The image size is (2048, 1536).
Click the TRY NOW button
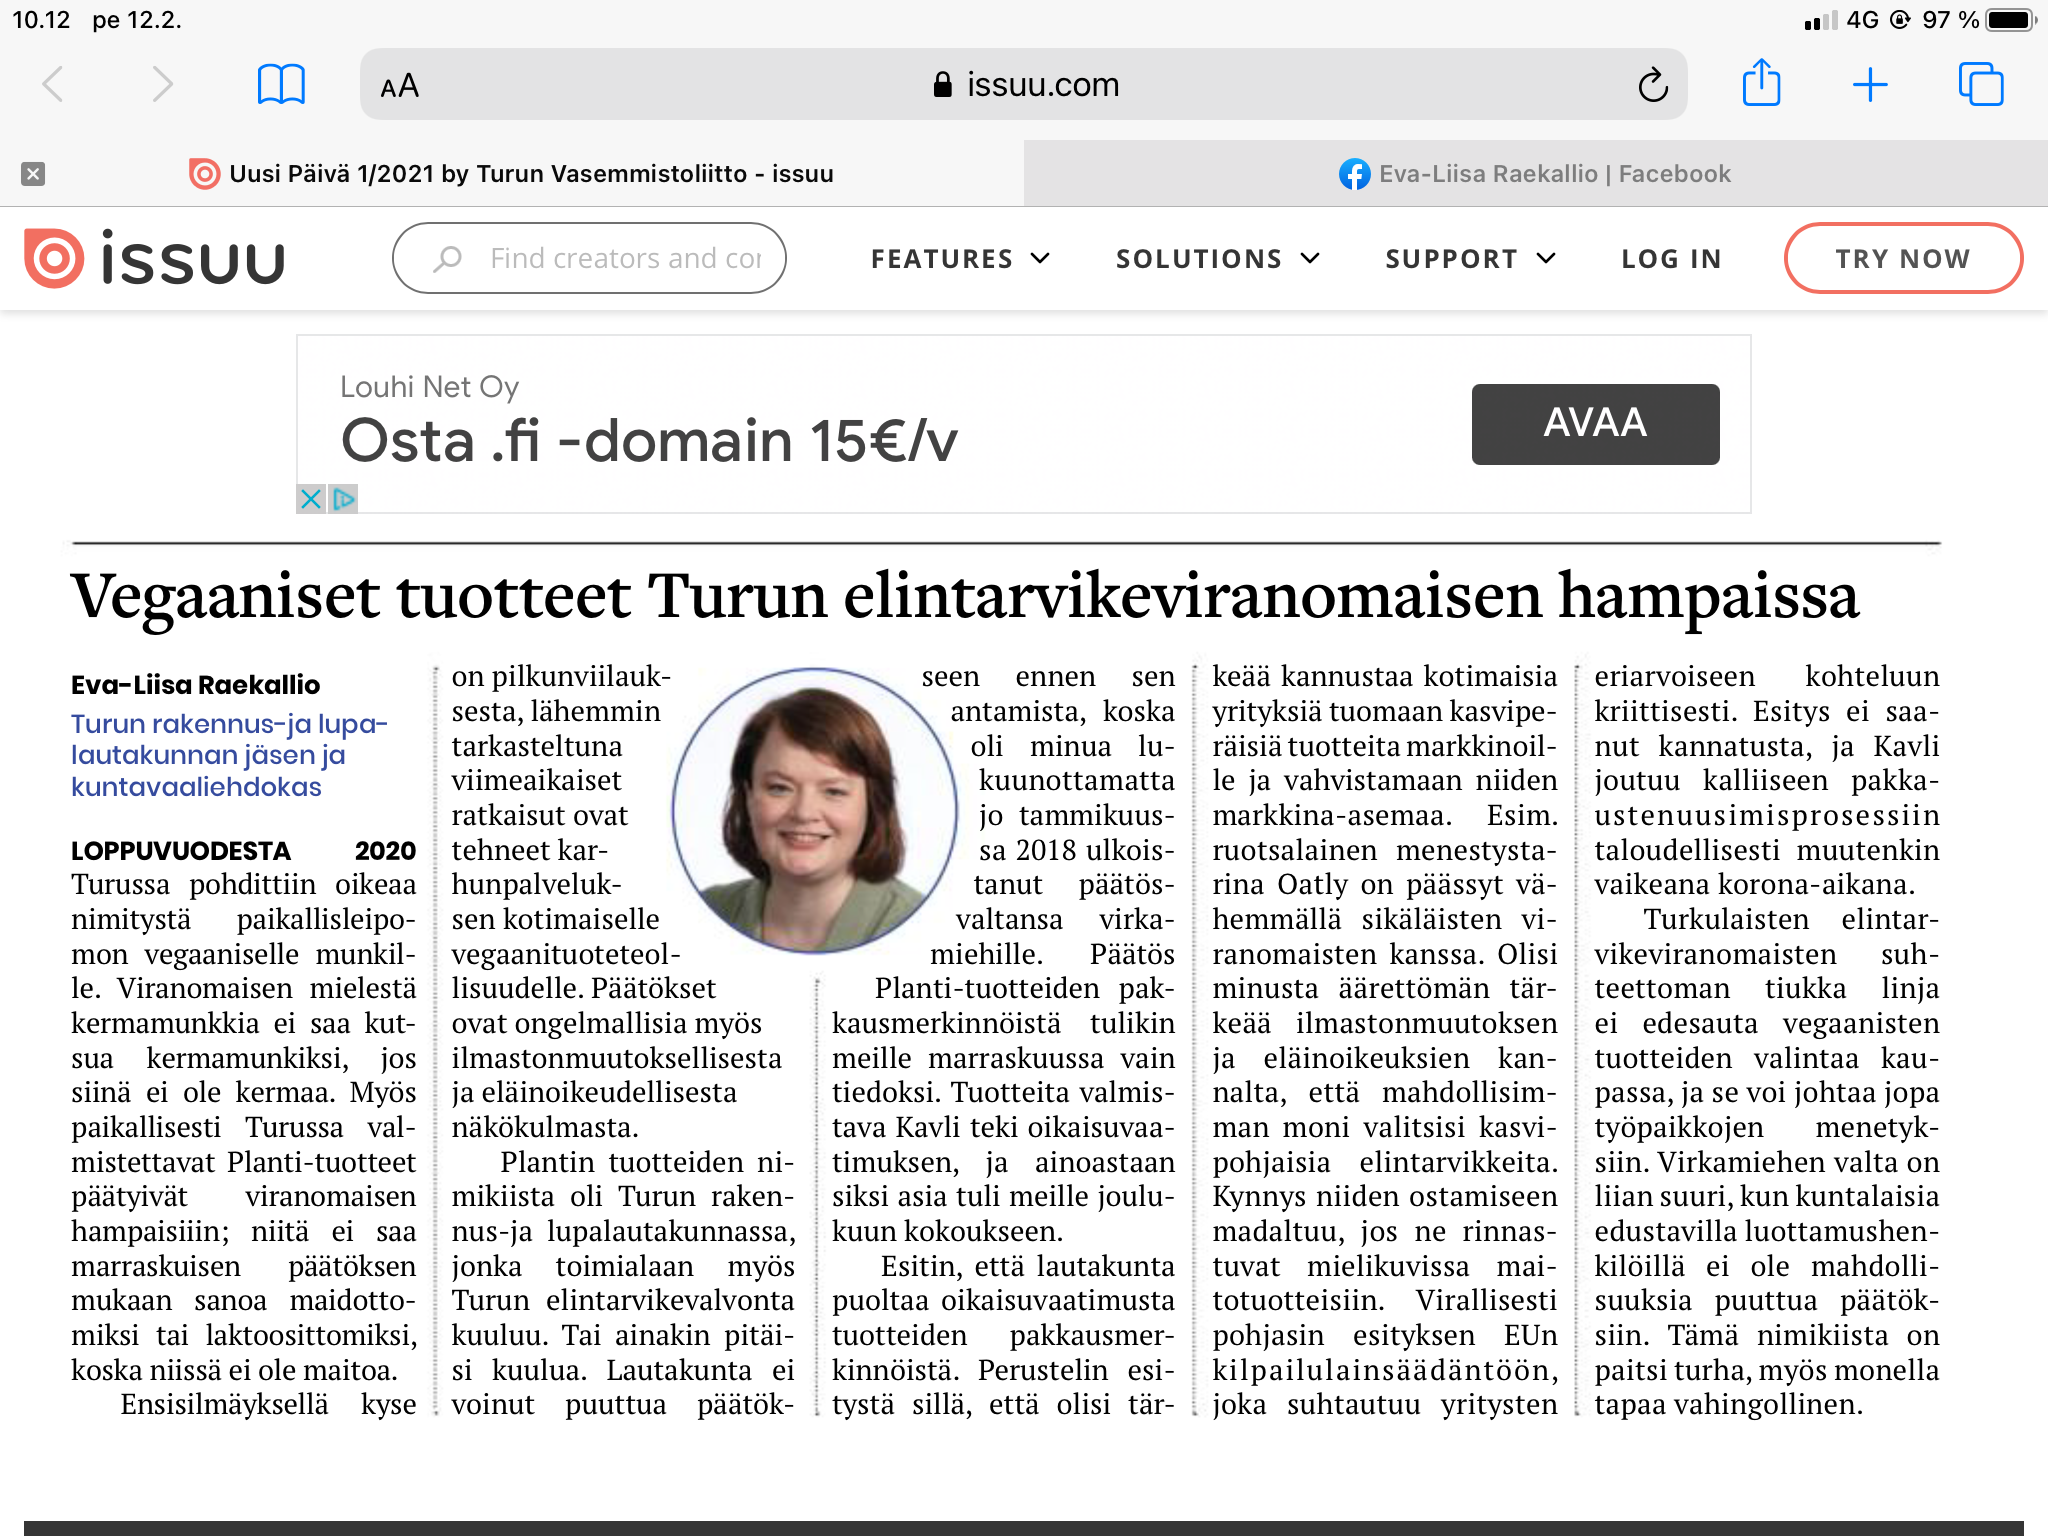(x=1903, y=258)
